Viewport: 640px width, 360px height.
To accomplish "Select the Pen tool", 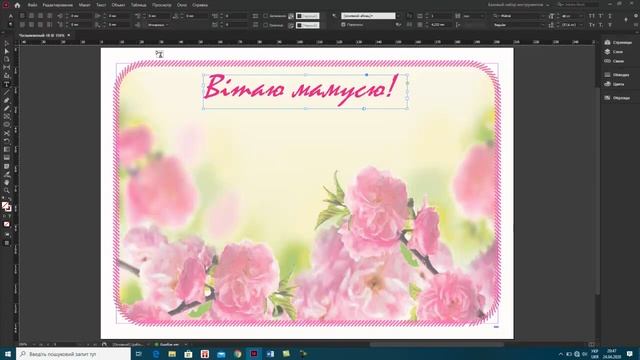I will click(x=6, y=100).
